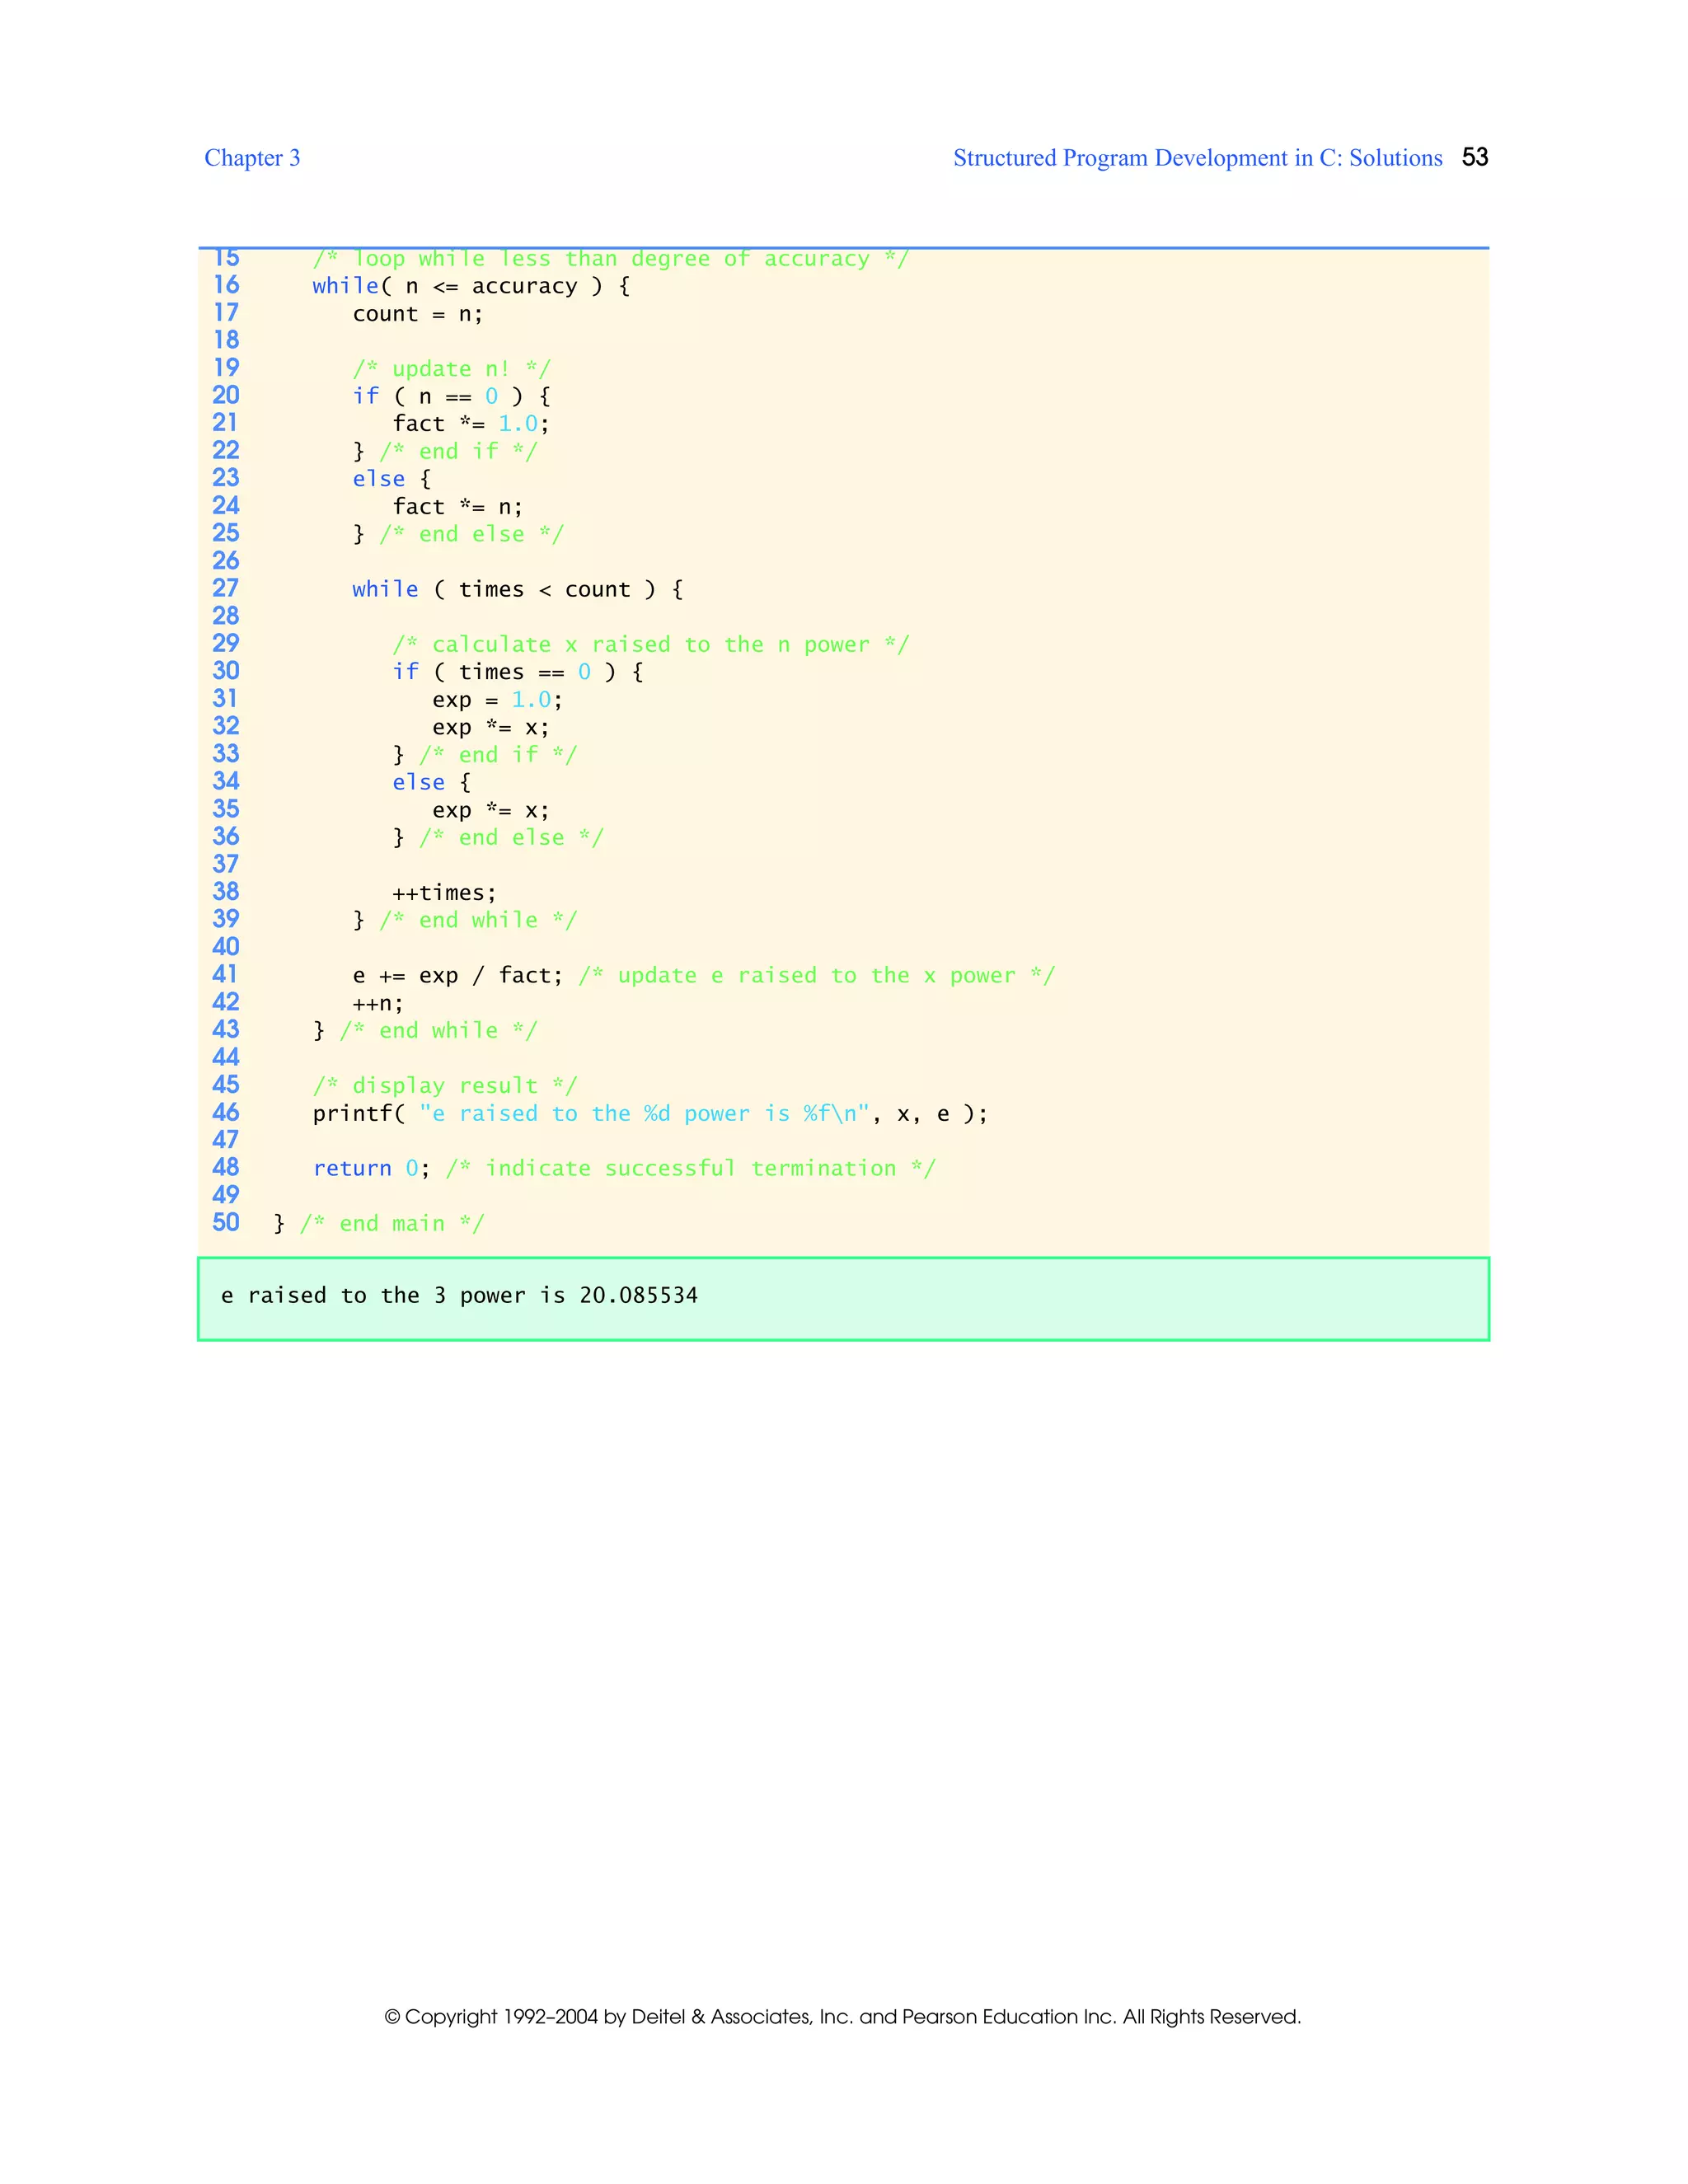Click the Chapter 3 header text
This screenshot has height=2184, width=1688.
pyautogui.click(x=252, y=158)
